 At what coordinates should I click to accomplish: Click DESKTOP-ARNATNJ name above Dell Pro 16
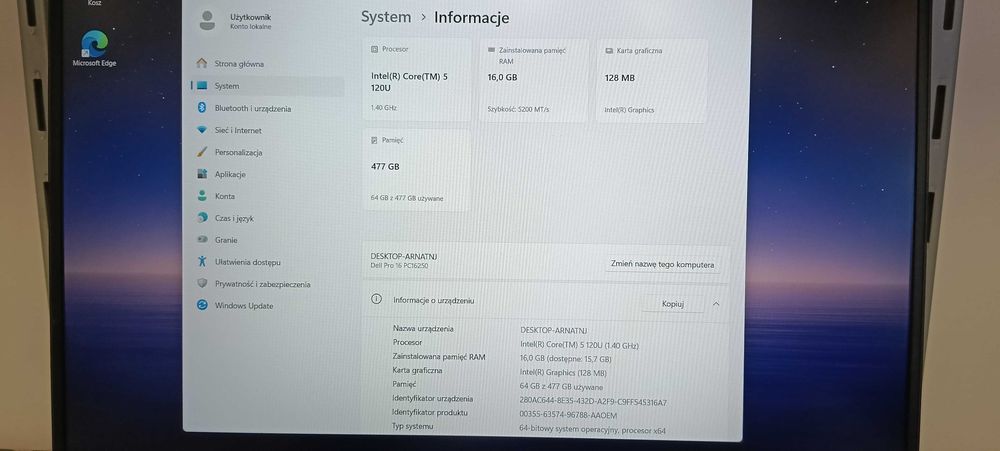(x=404, y=256)
